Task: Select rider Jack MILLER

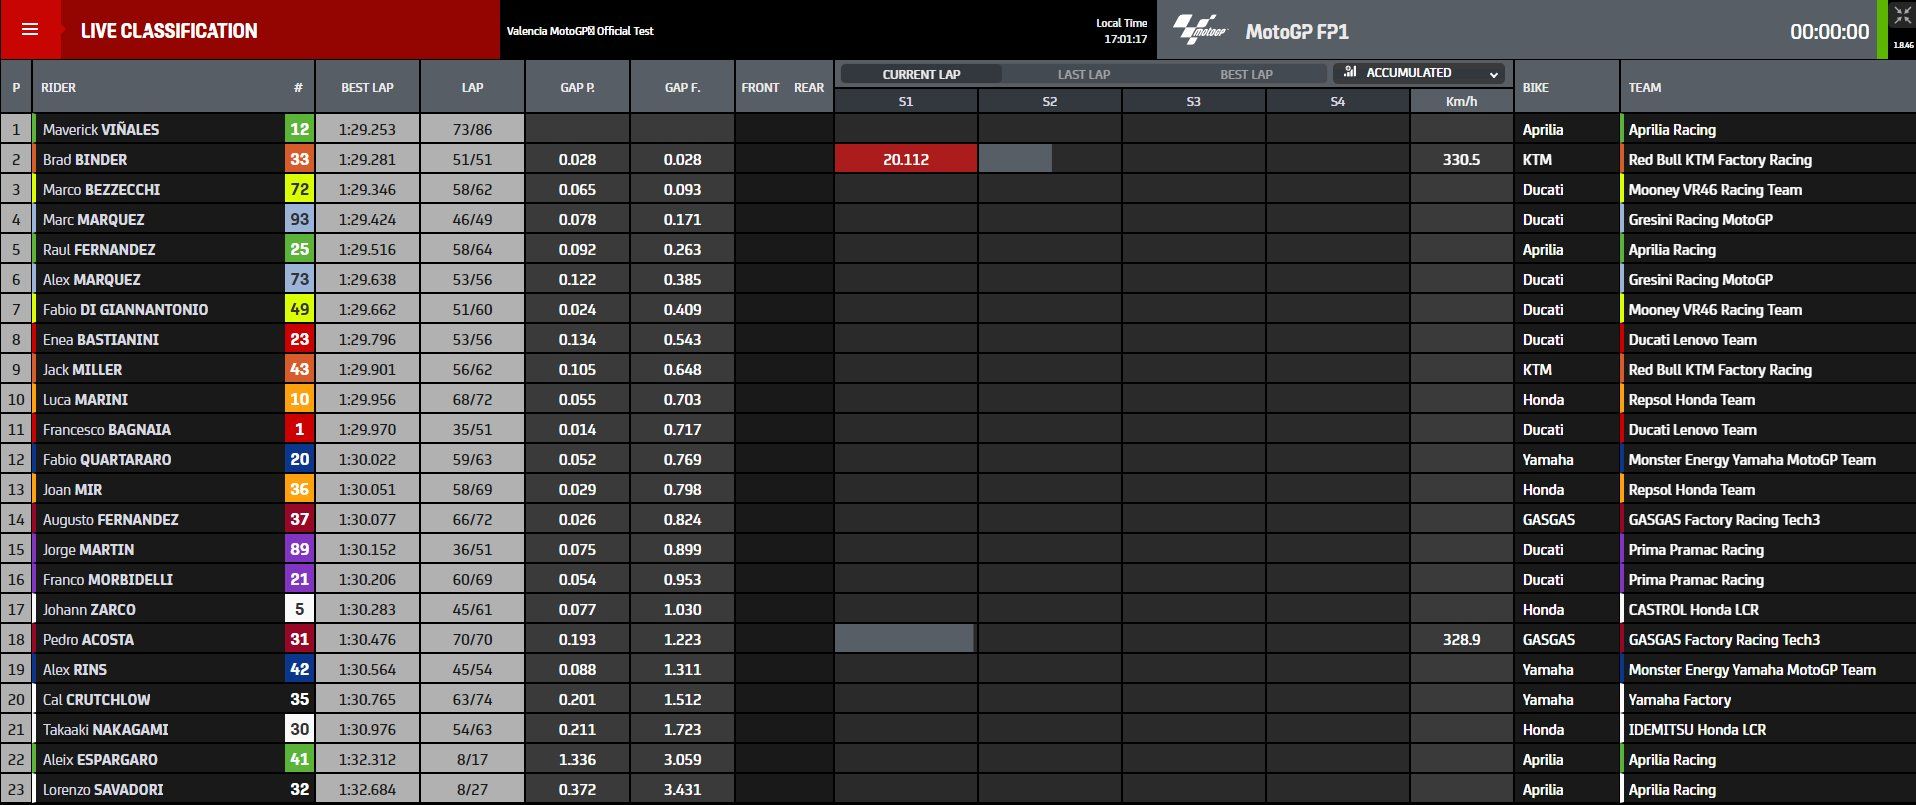Action: tap(82, 369)
